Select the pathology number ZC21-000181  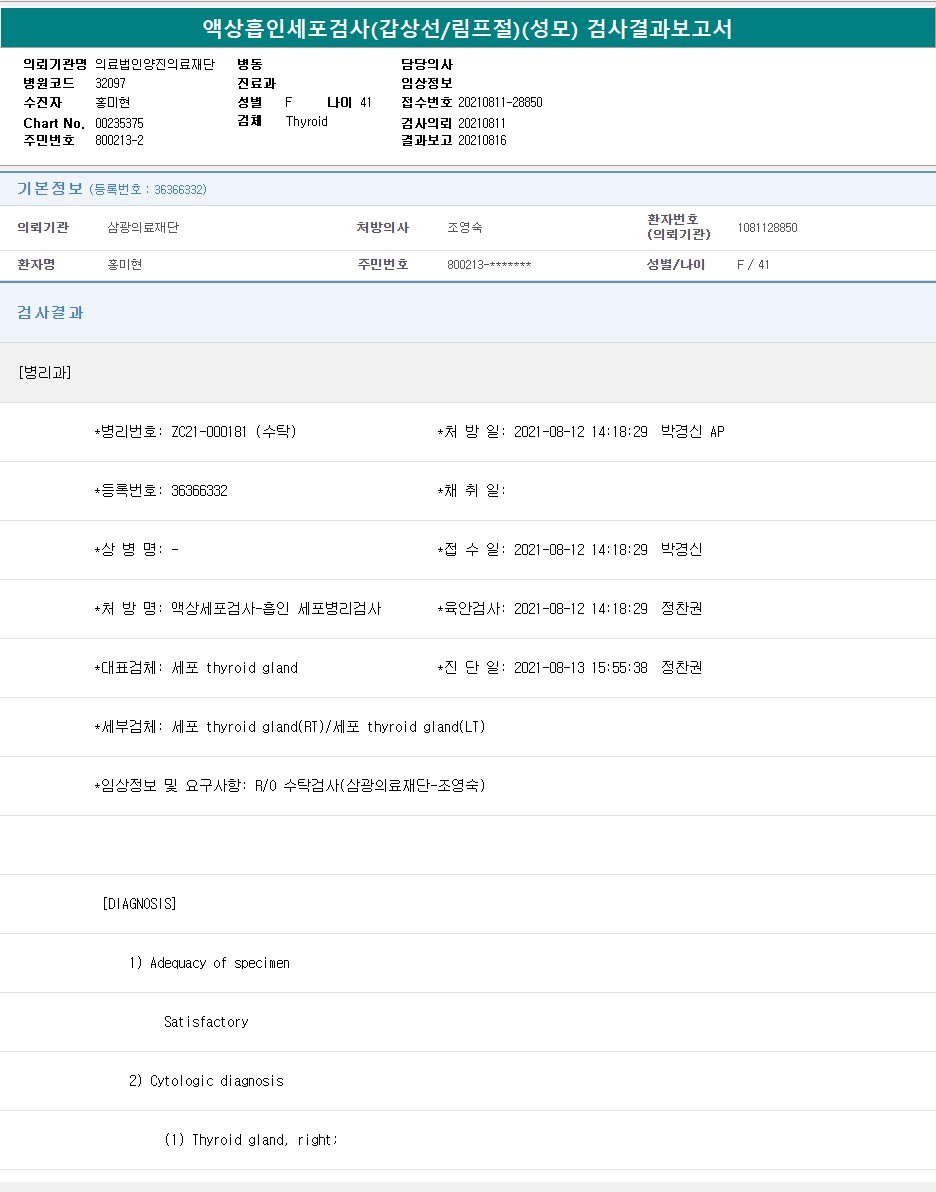click(210, 432)
